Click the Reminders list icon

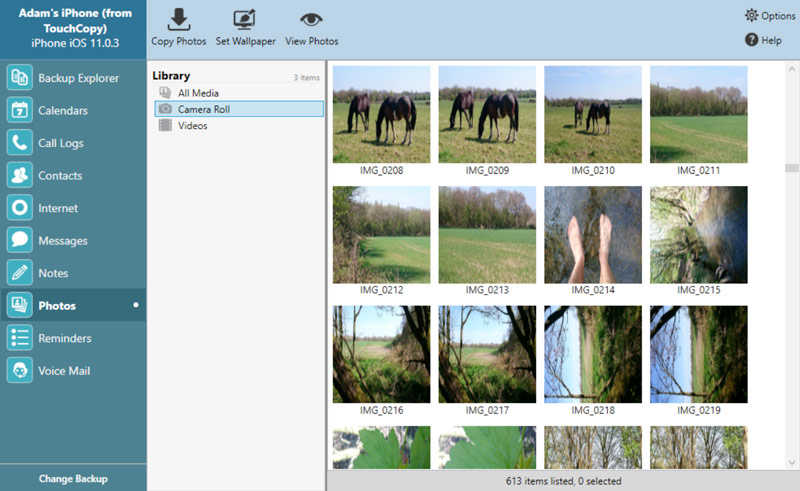point(20,338)
